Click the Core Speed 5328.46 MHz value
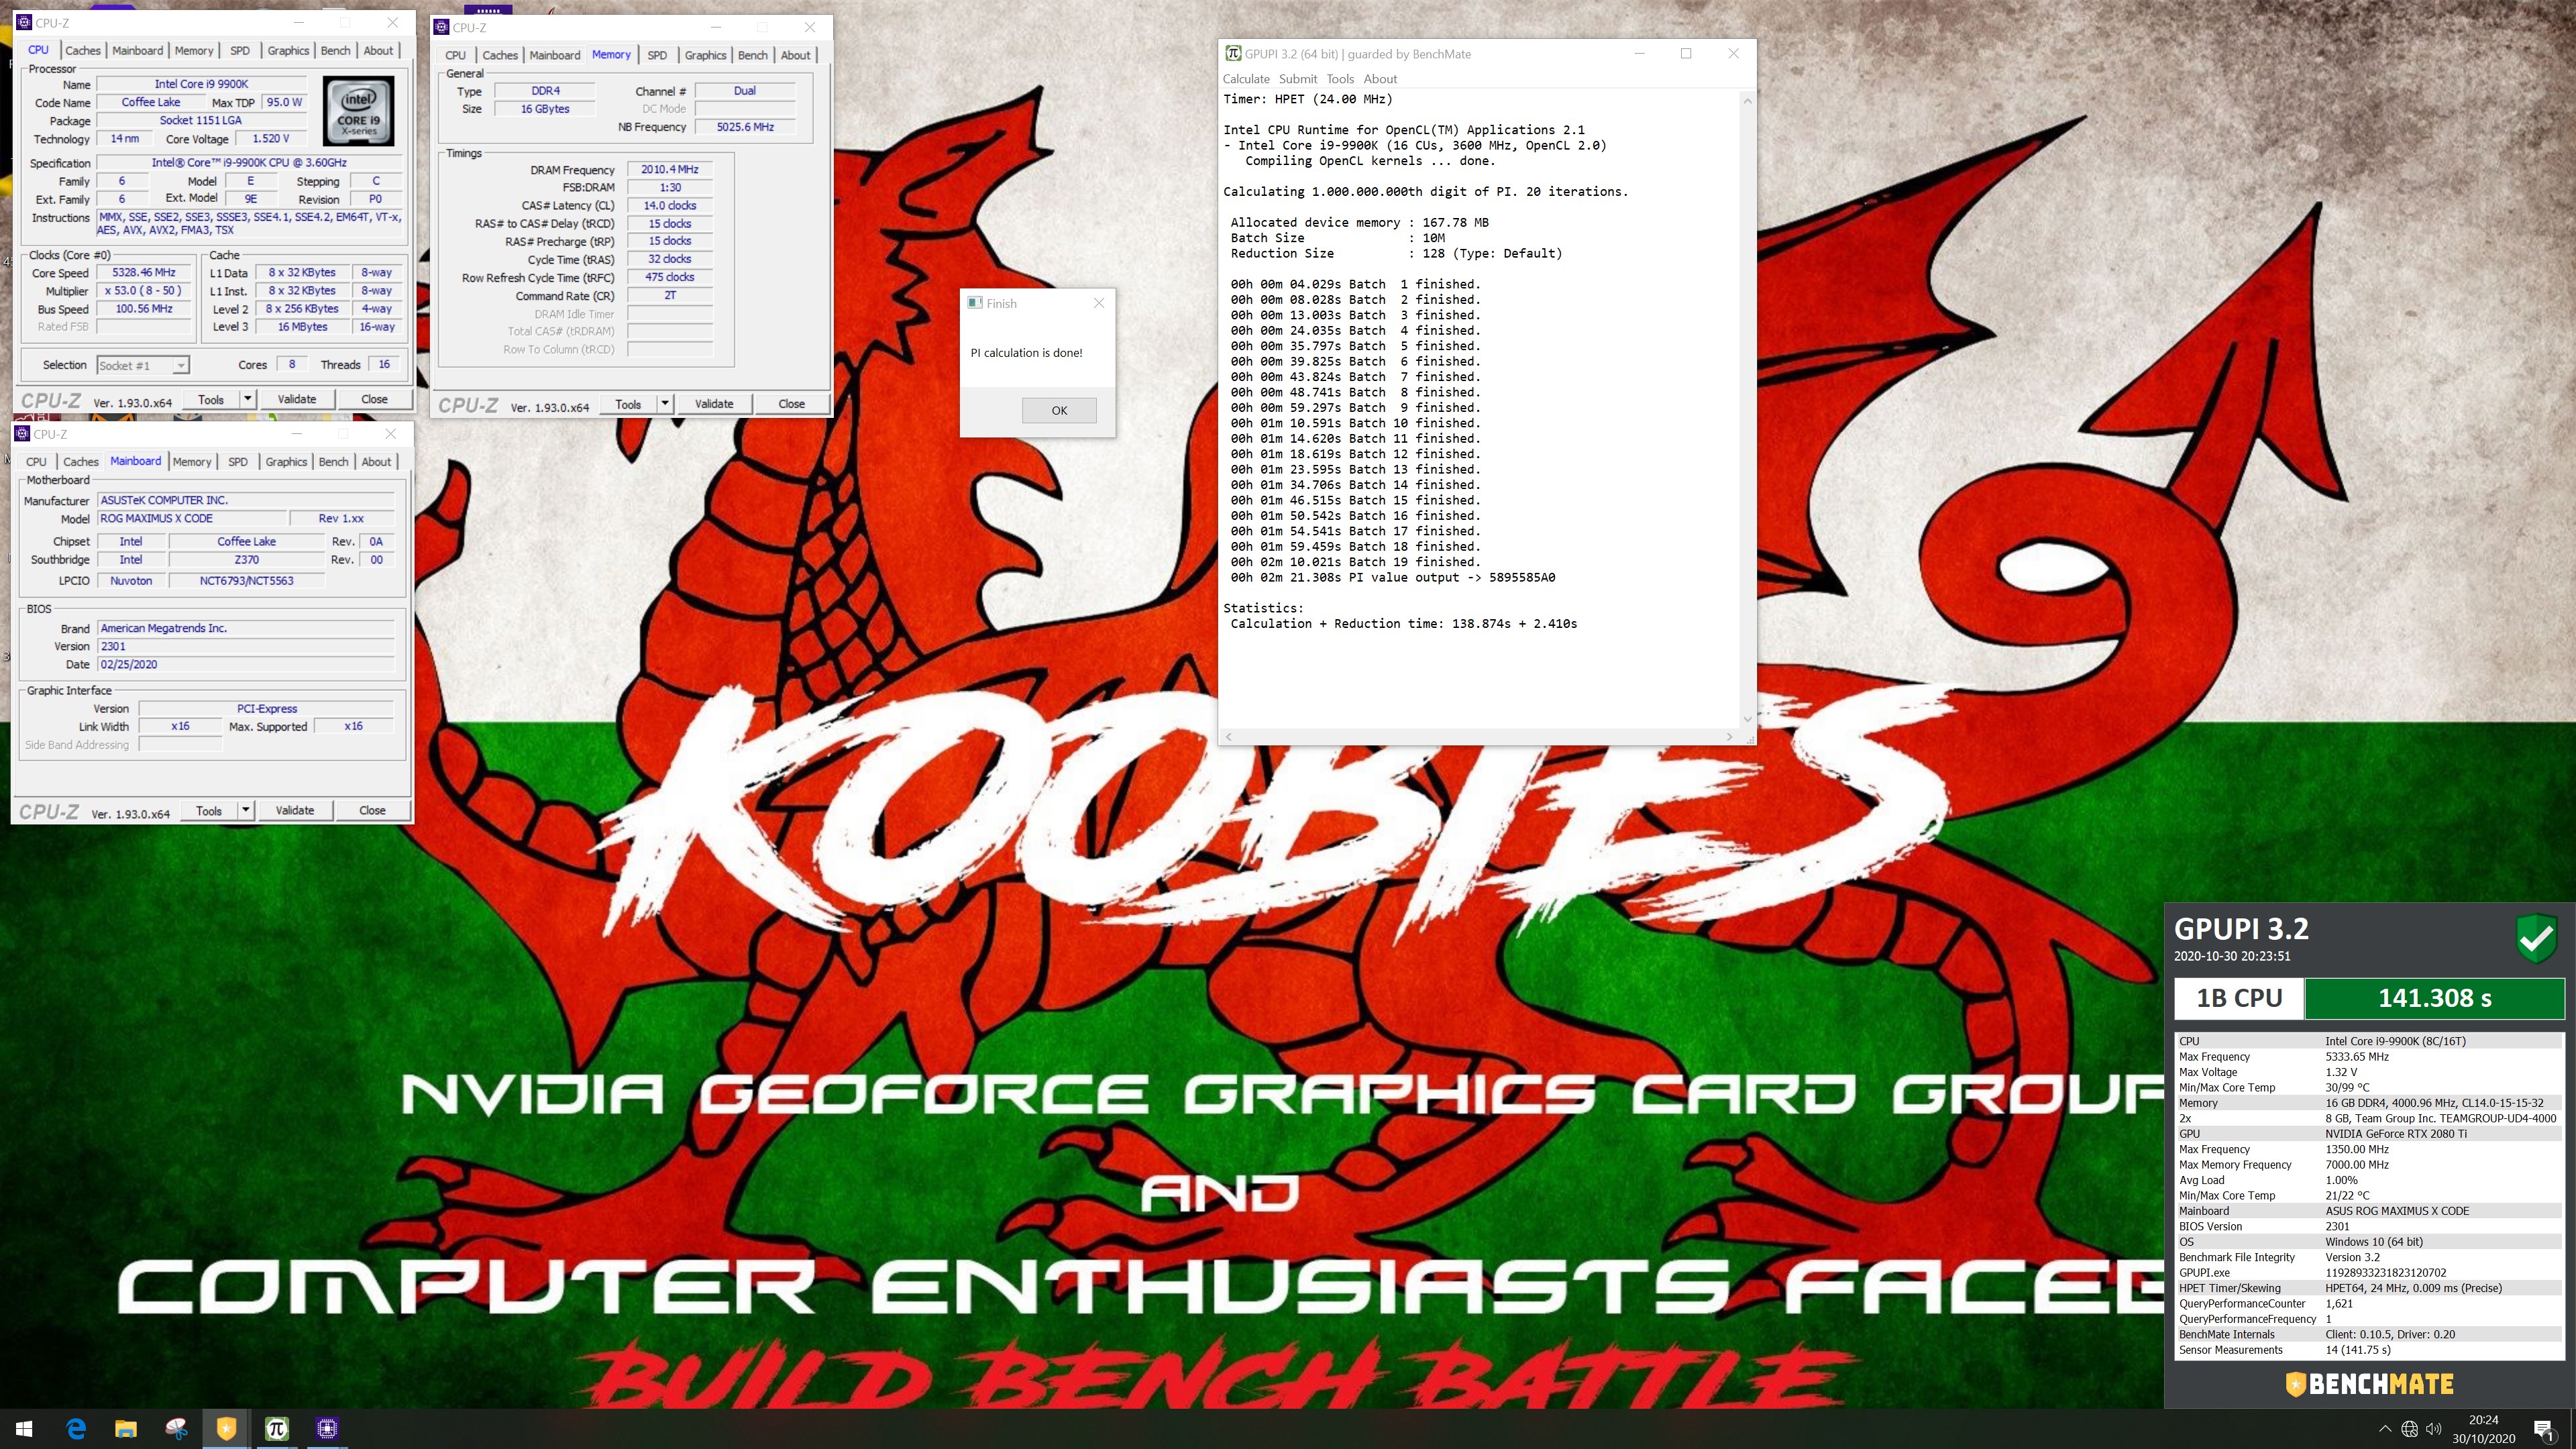 coord(144,272)
